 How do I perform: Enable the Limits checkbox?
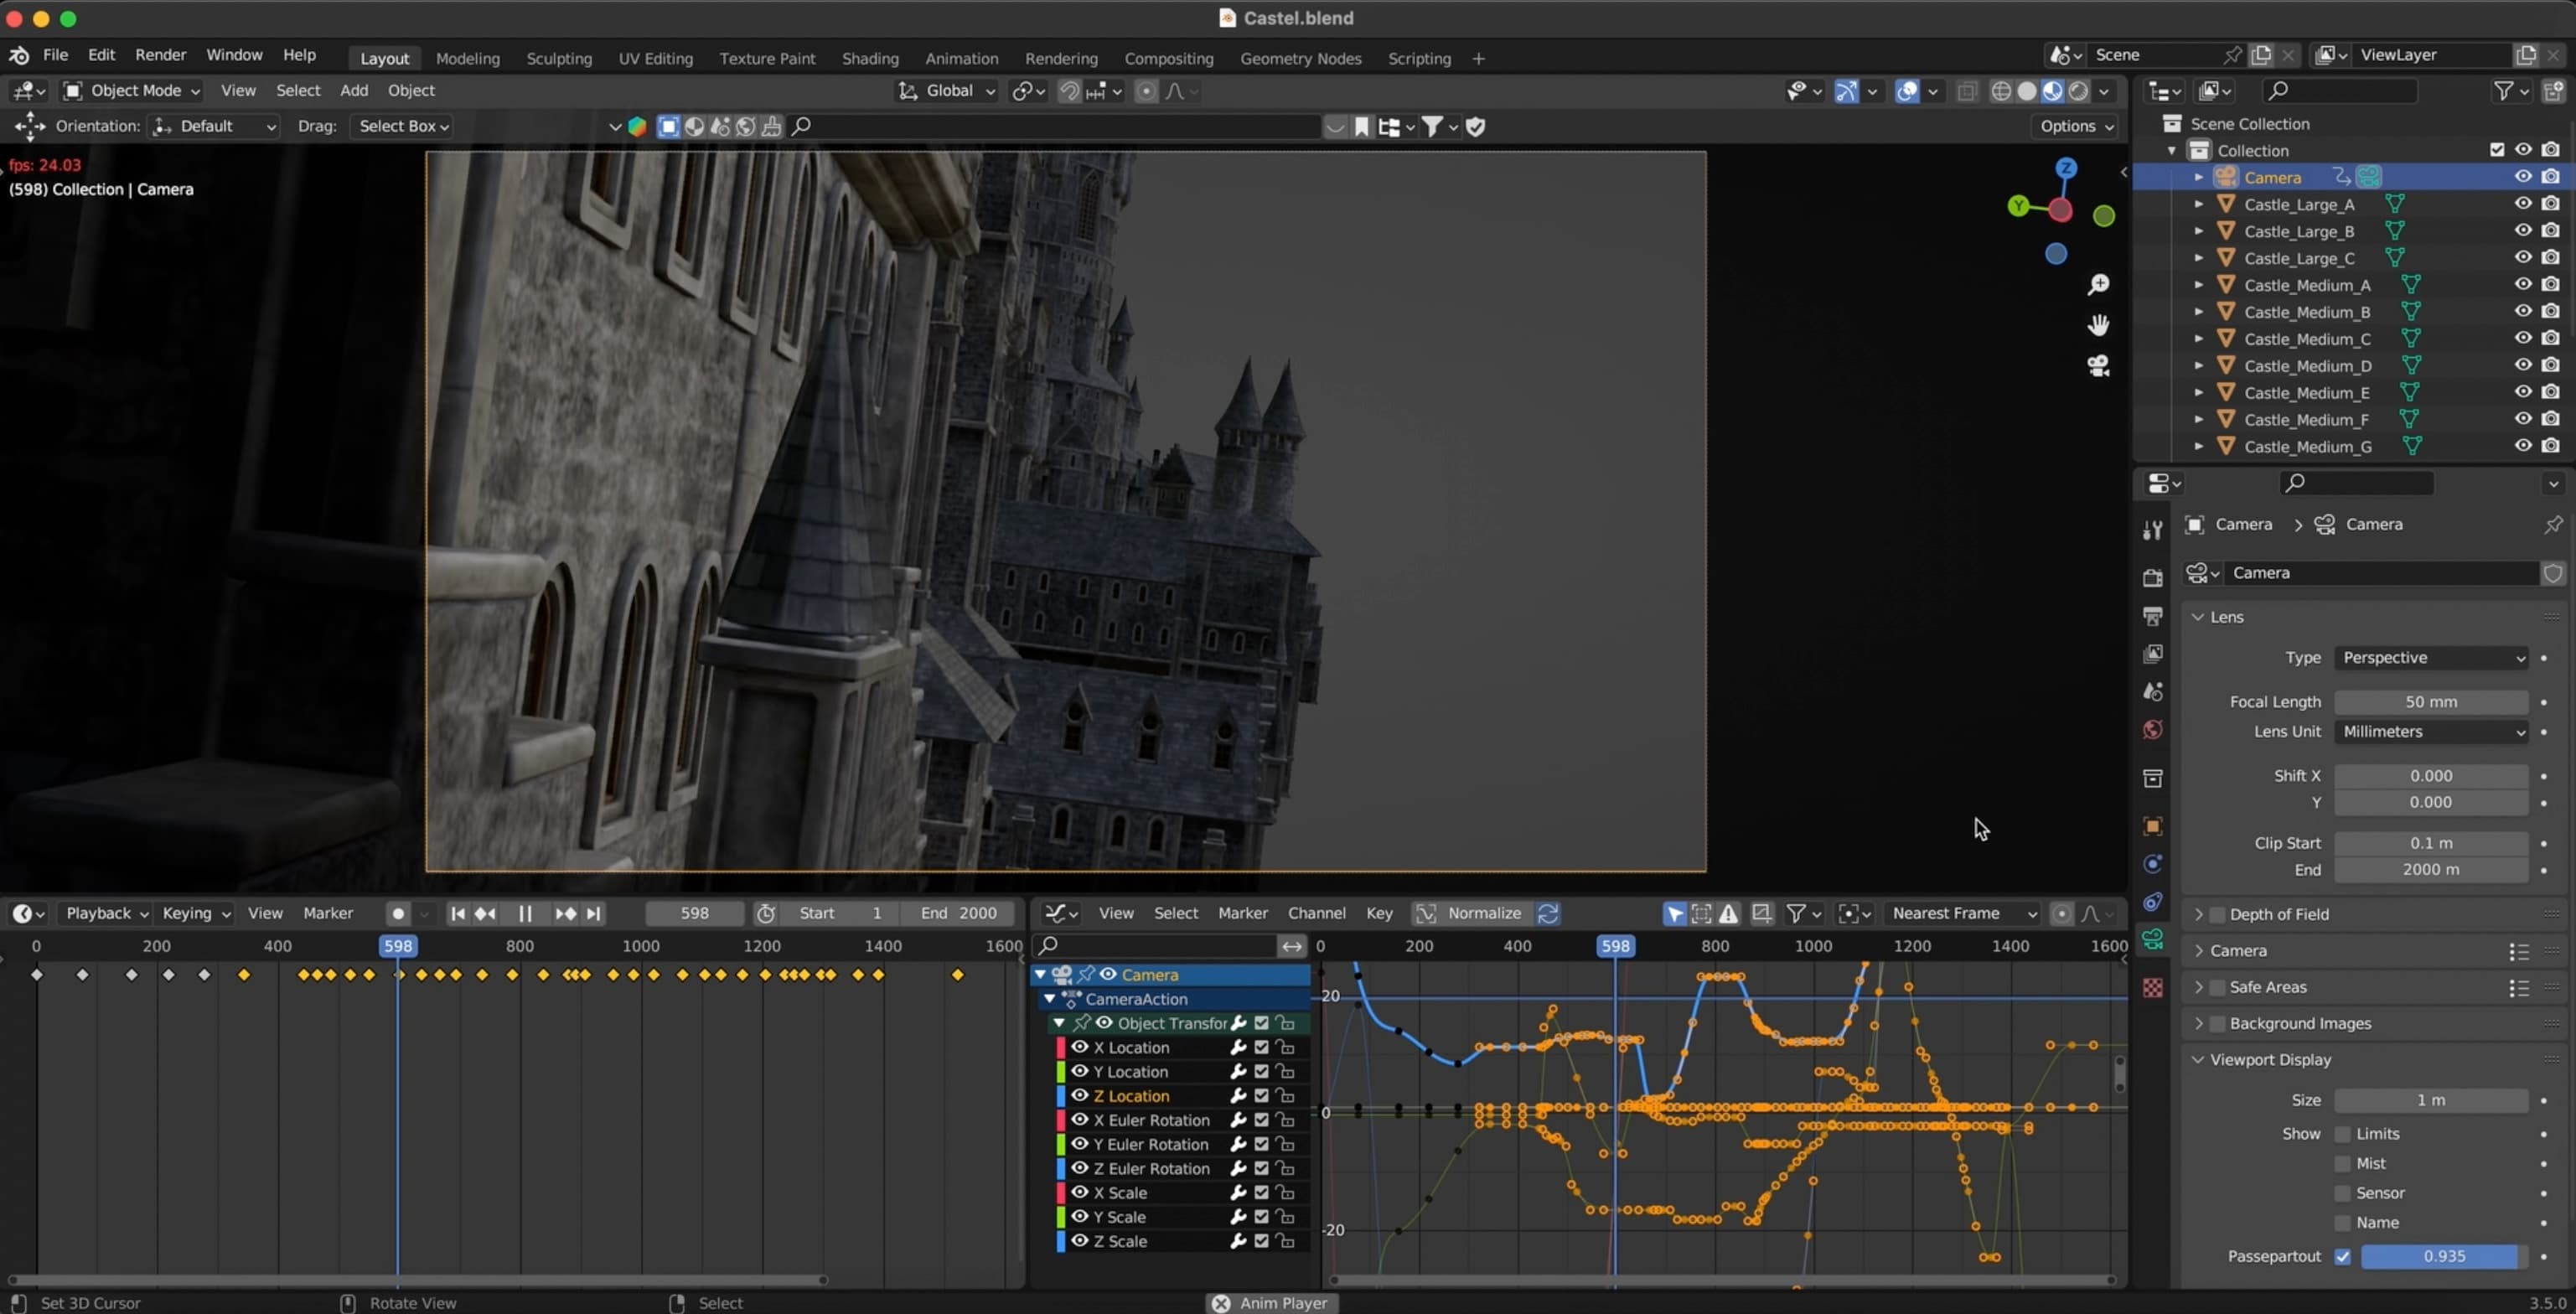click(x=2343, y=1134)
